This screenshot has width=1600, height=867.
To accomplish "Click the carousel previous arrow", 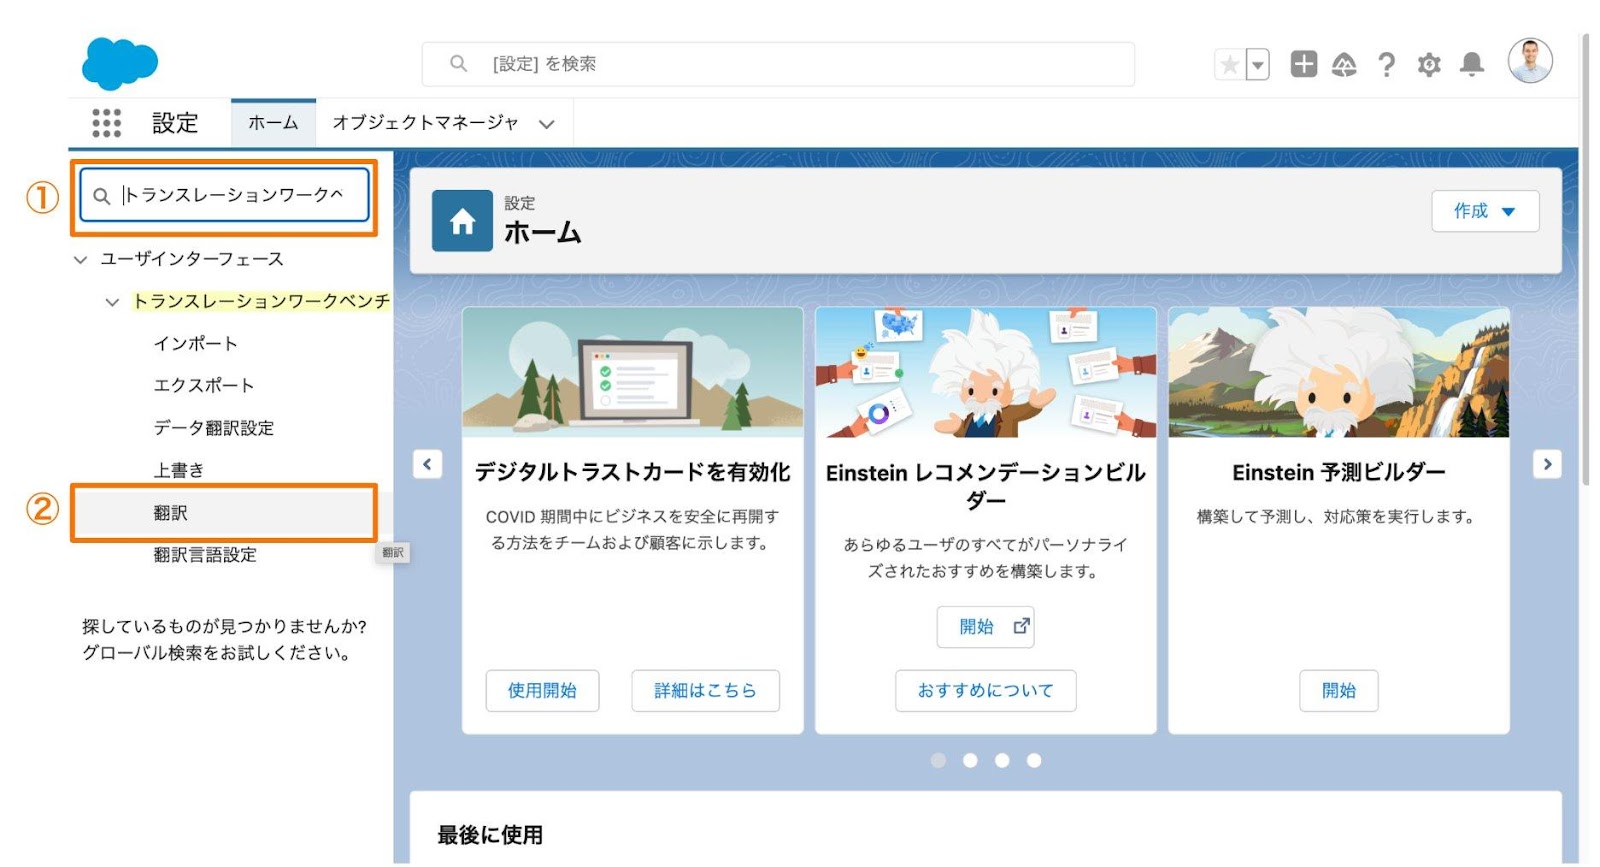I will (x=428, y=464).
